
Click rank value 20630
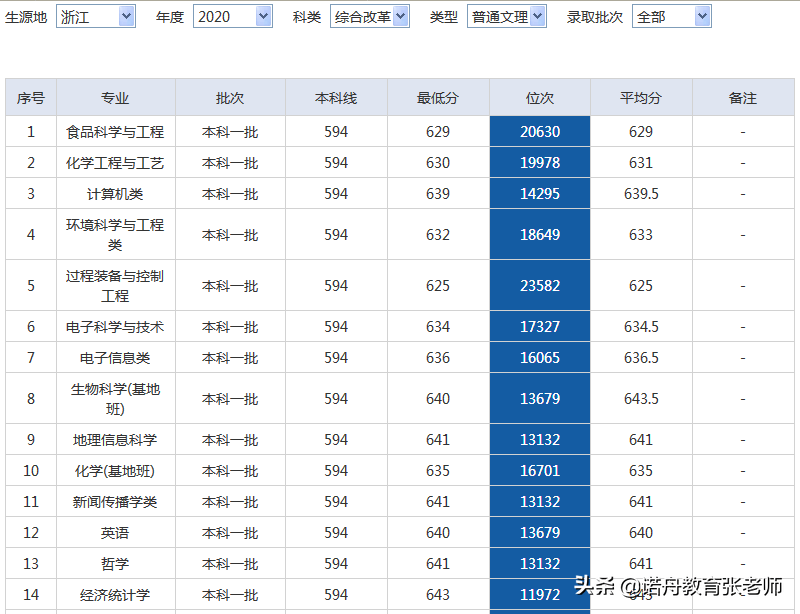coord(540,132)
